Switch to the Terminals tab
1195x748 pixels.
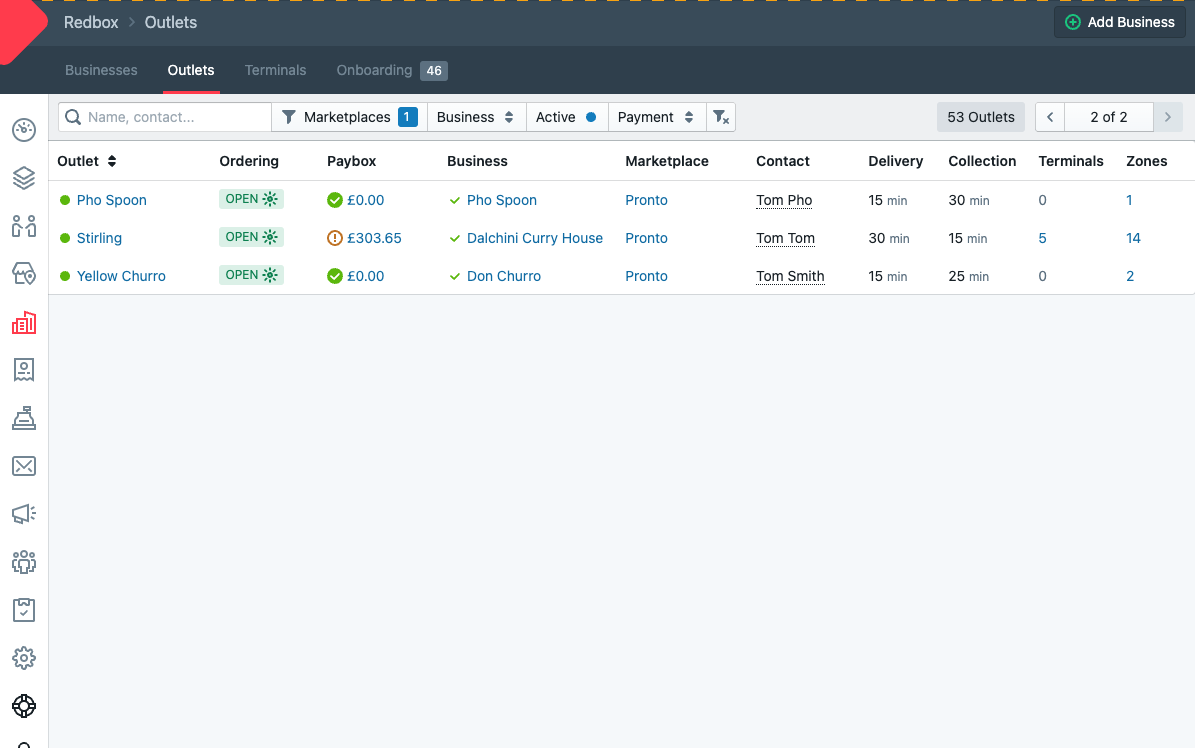275,70
